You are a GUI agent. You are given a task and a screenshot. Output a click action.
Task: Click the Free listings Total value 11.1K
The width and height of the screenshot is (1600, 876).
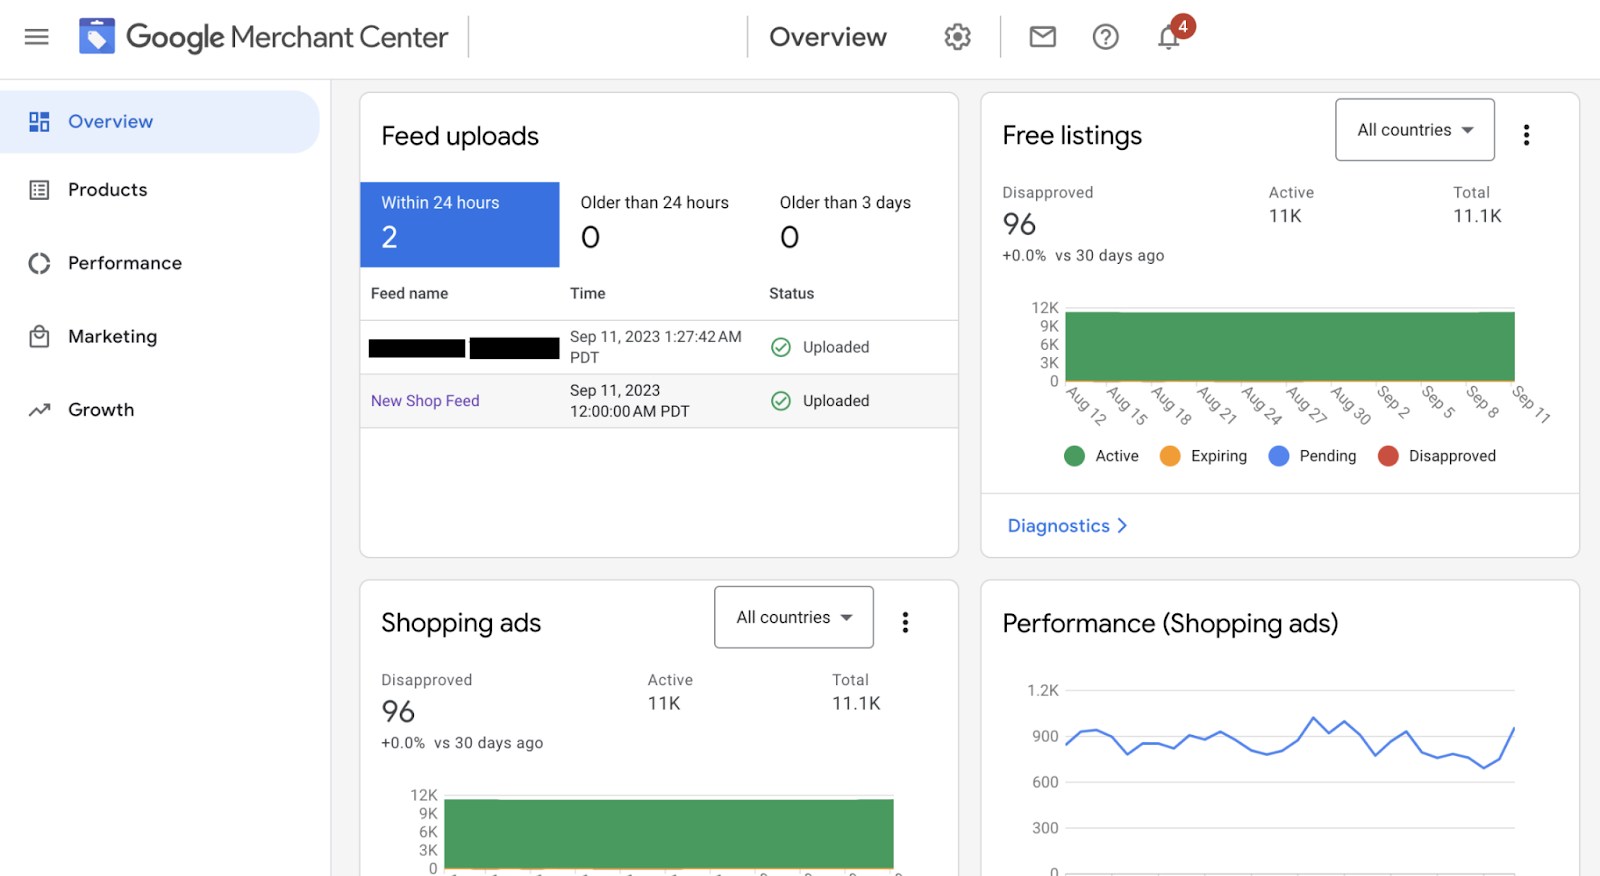coord(1477,216)
